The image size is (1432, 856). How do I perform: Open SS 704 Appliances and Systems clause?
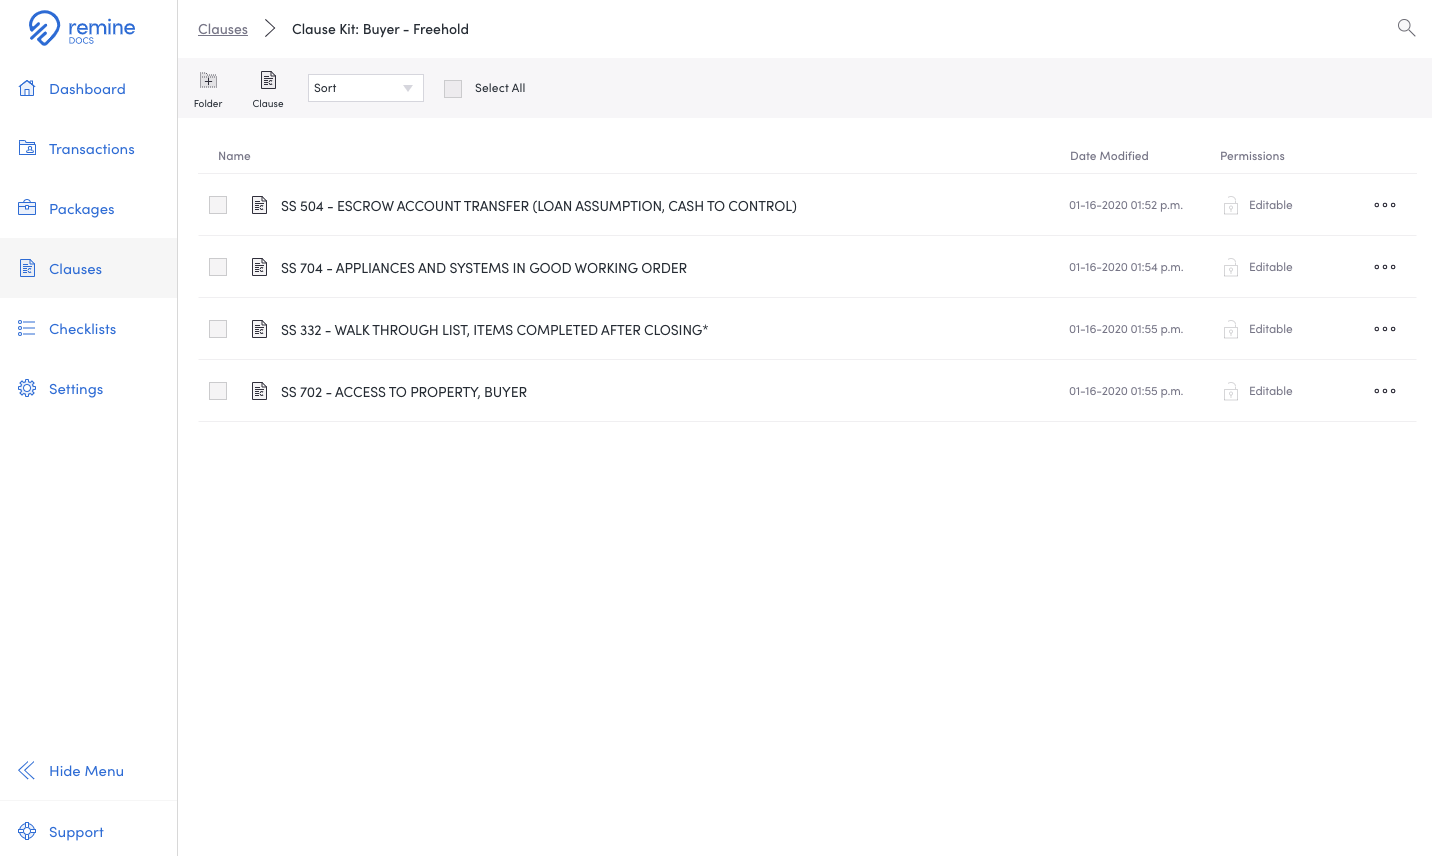pyautogui.click(x=484, y=268)
